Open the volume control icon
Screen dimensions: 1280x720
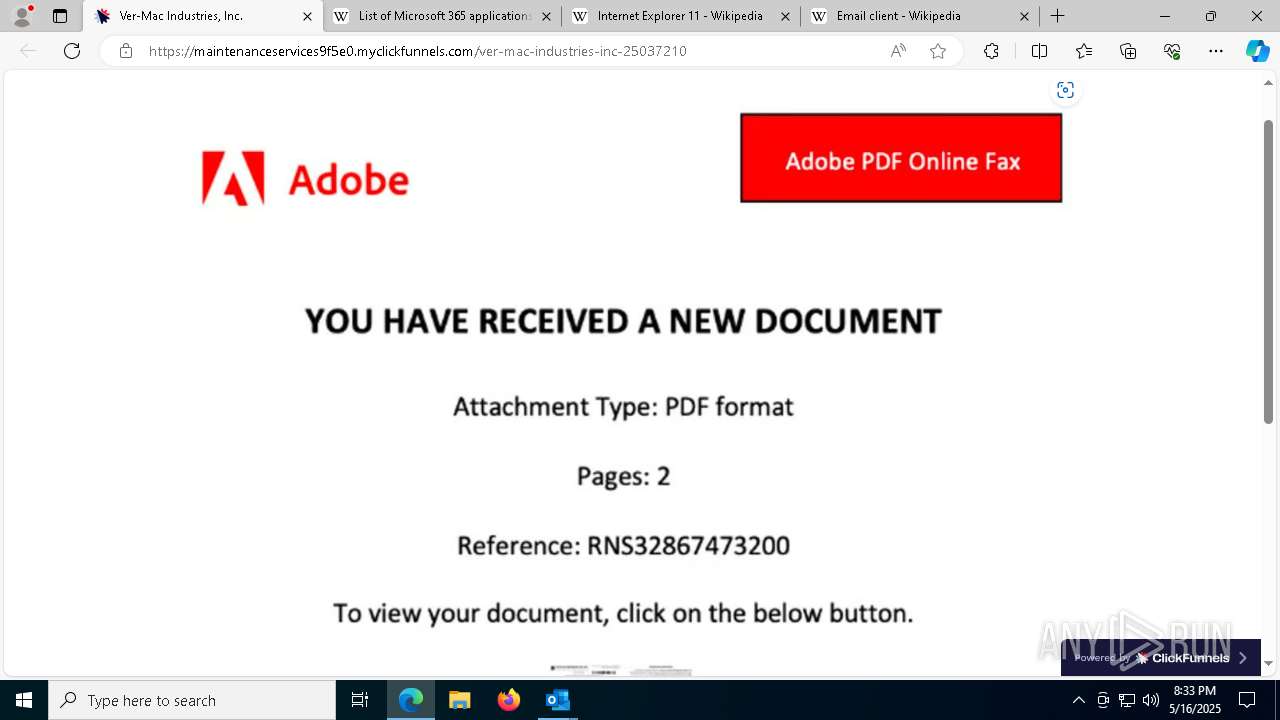(x=1151, y=700)
